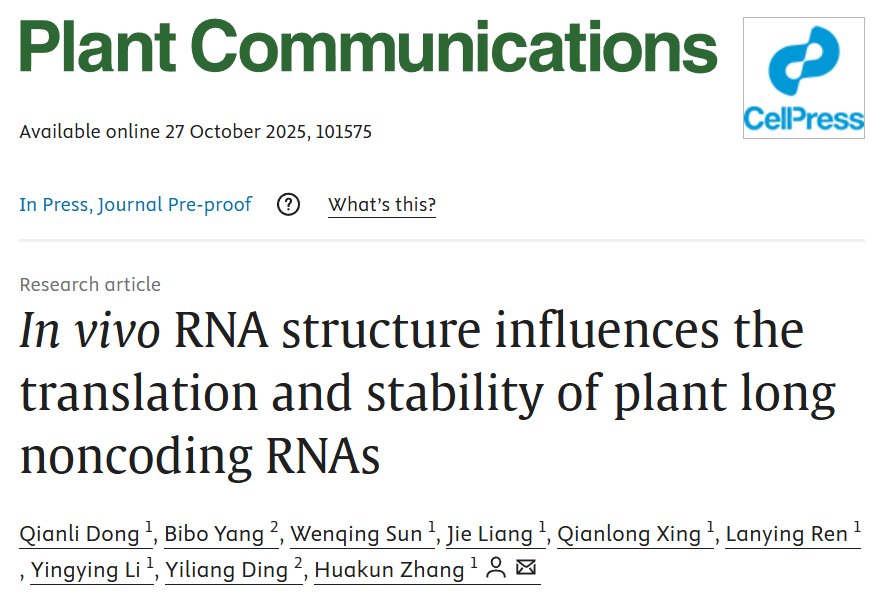The image size is (888, 605).
Task: Select author Bibo Yang
Action: point(214,534)
